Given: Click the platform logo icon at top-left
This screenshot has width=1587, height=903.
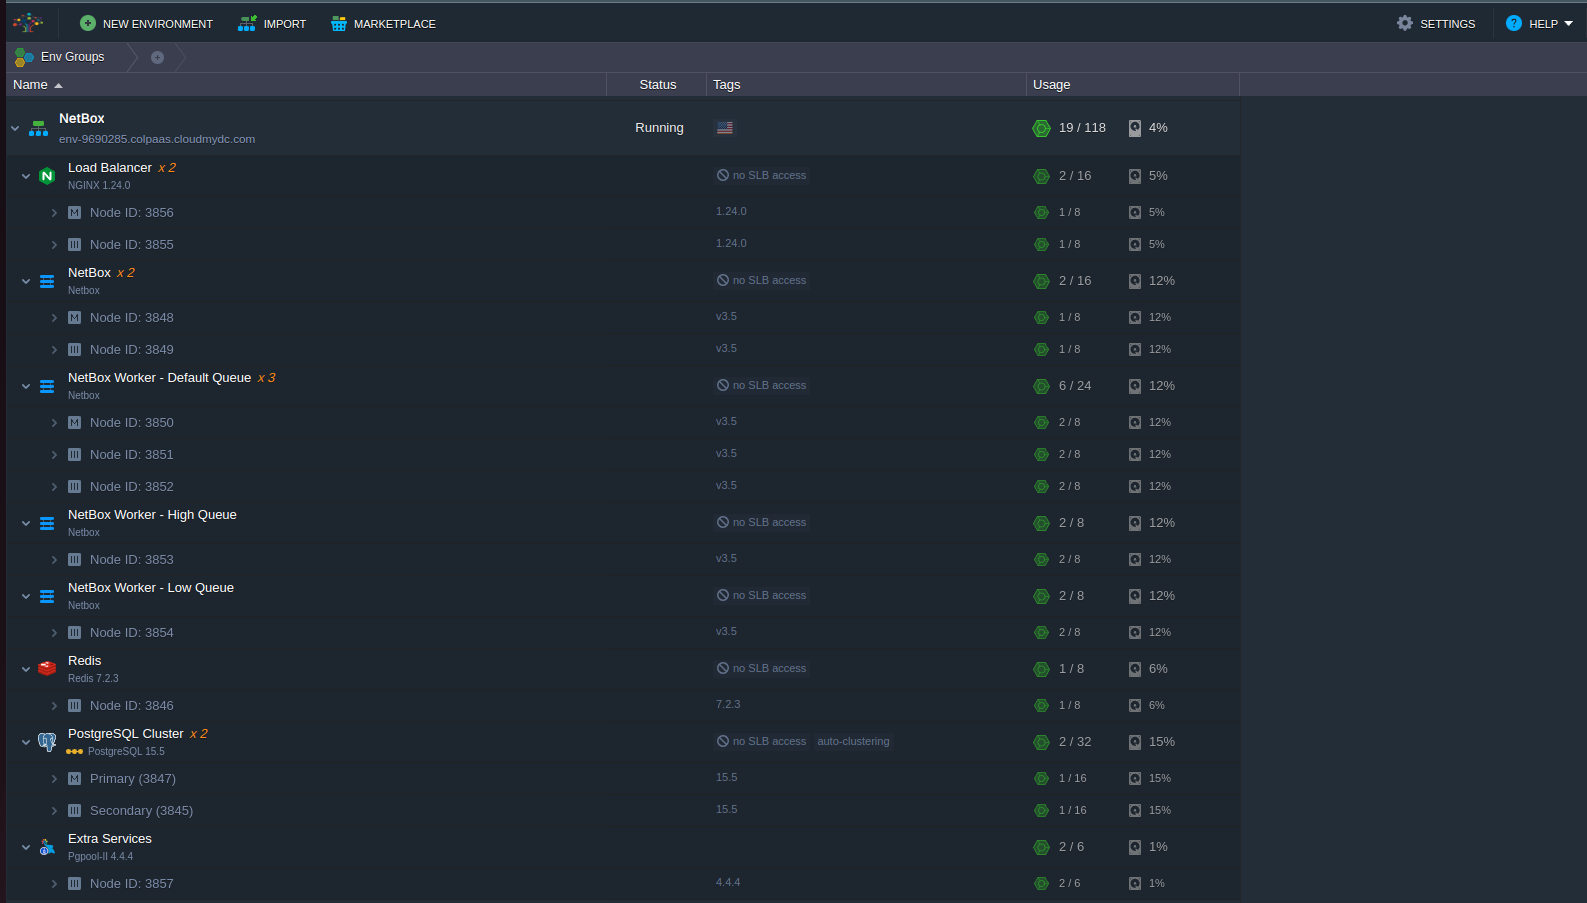Looking at the screenshot, I should [28, 22].
